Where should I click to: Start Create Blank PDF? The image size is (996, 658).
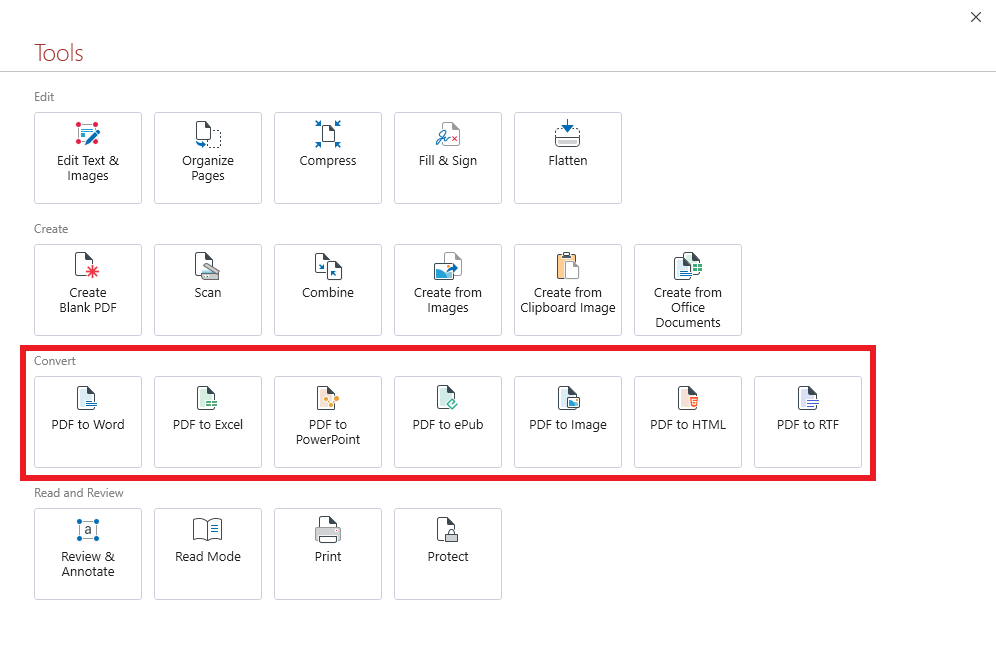88,290
